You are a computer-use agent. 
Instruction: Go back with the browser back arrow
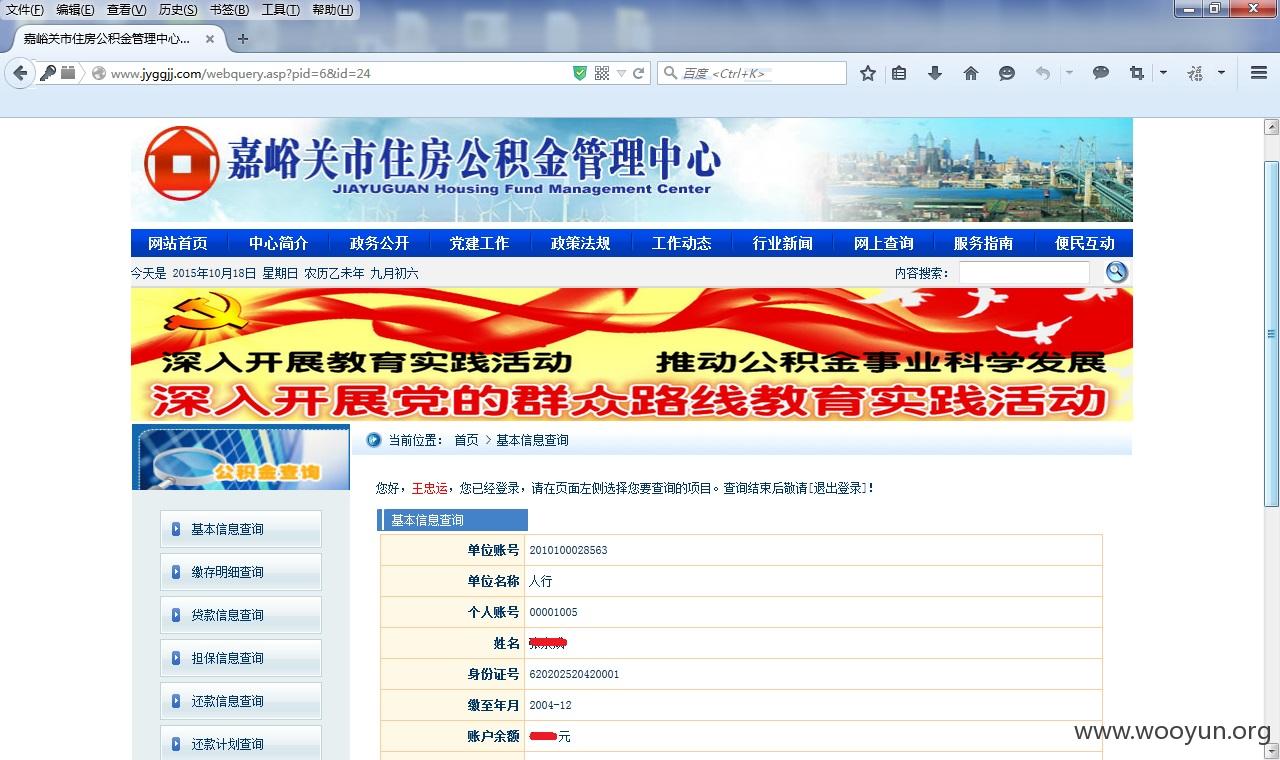pos(19,73)
